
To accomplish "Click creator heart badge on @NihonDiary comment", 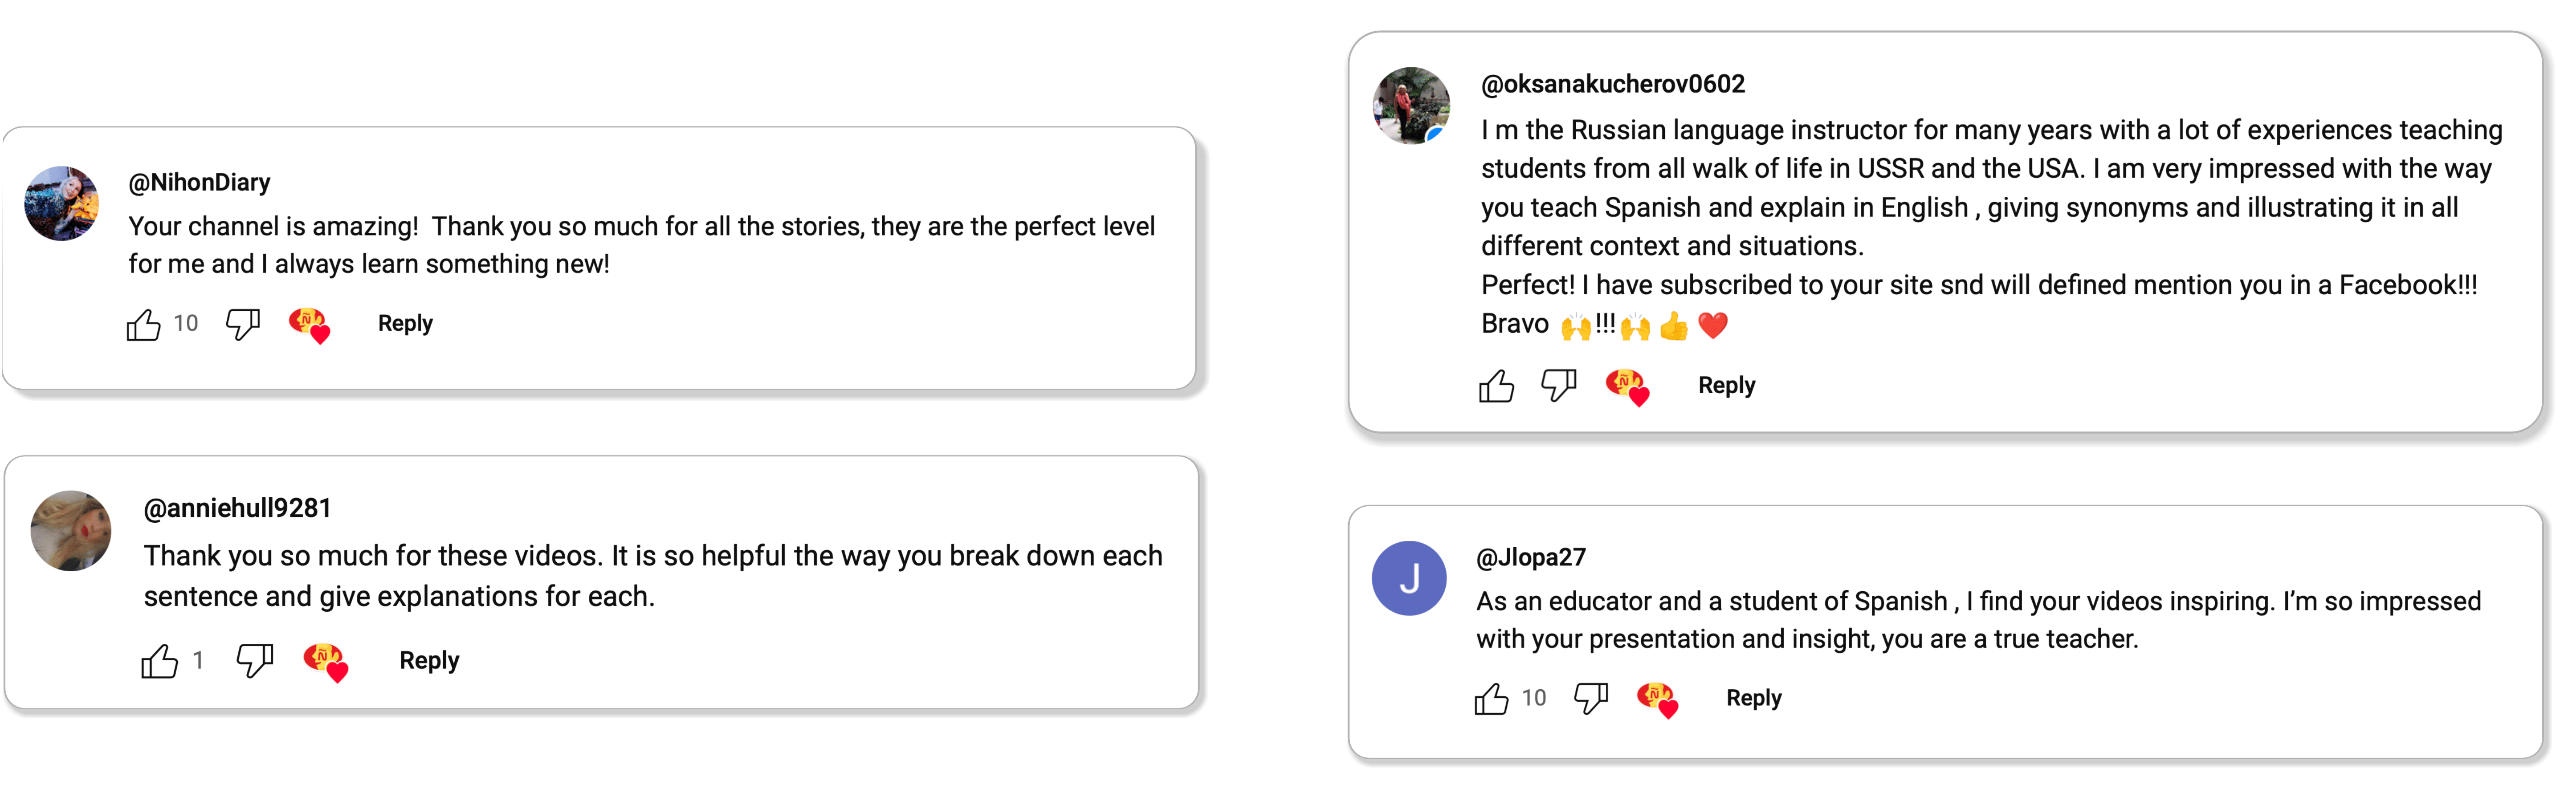I will pyautogui.click(x=309, y=325).
